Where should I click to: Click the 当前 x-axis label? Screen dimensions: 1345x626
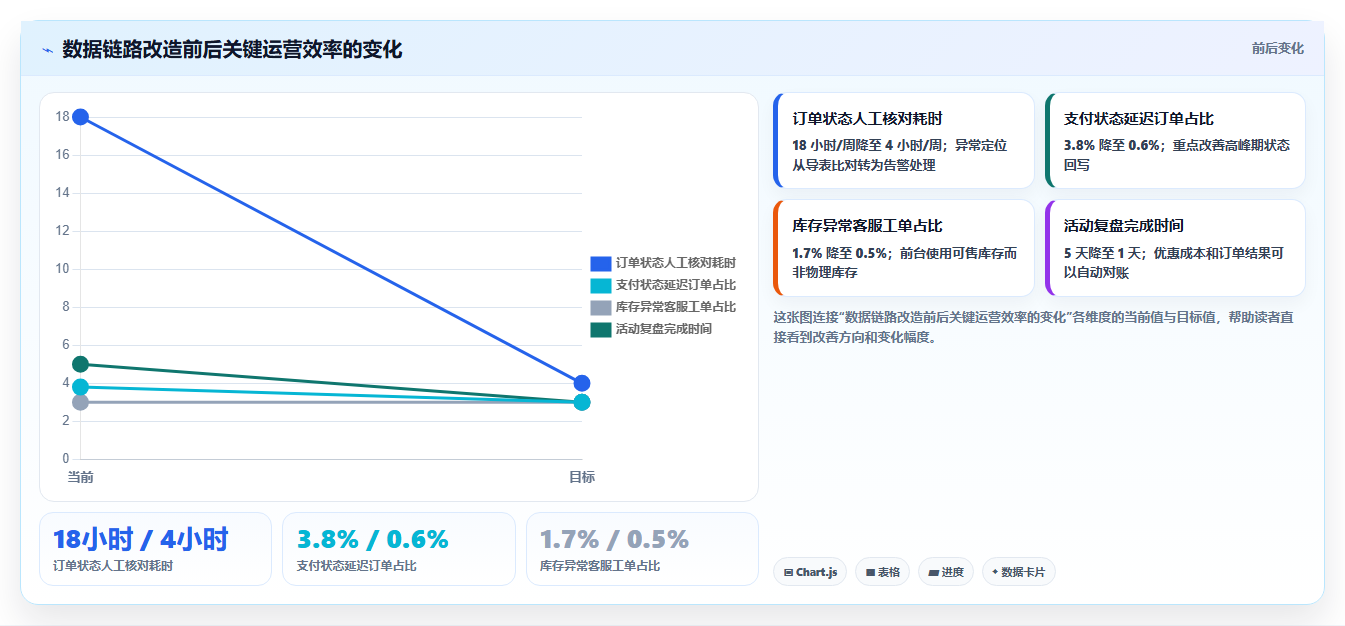(81, 477)
